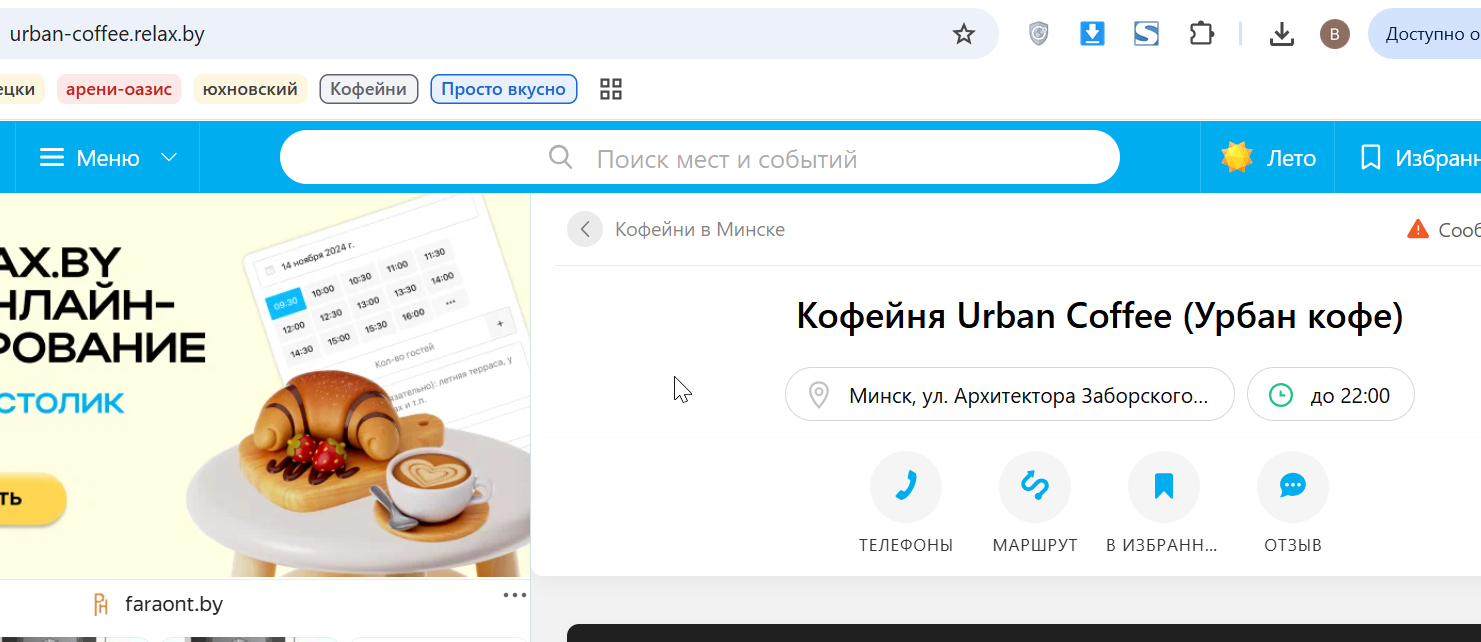Click the sun icon beside Лето
The height and width of the screenshot is (642, 1481).
[1237, 157]
